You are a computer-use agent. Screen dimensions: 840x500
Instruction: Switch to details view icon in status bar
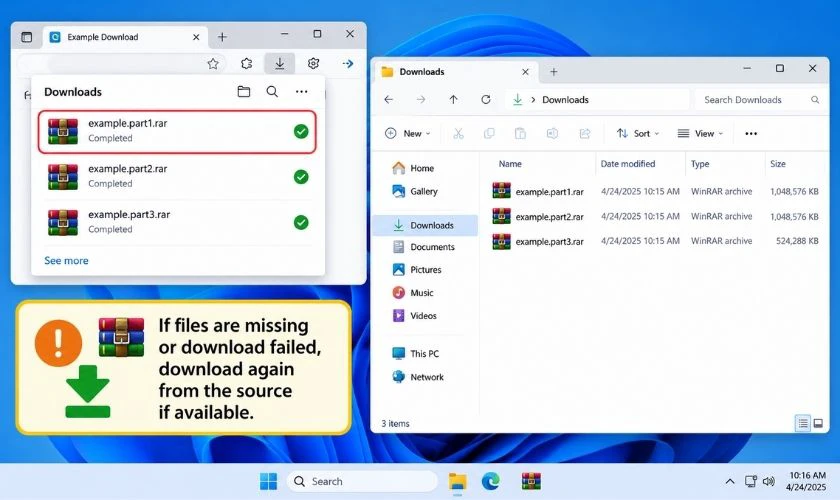coord(802,423)
